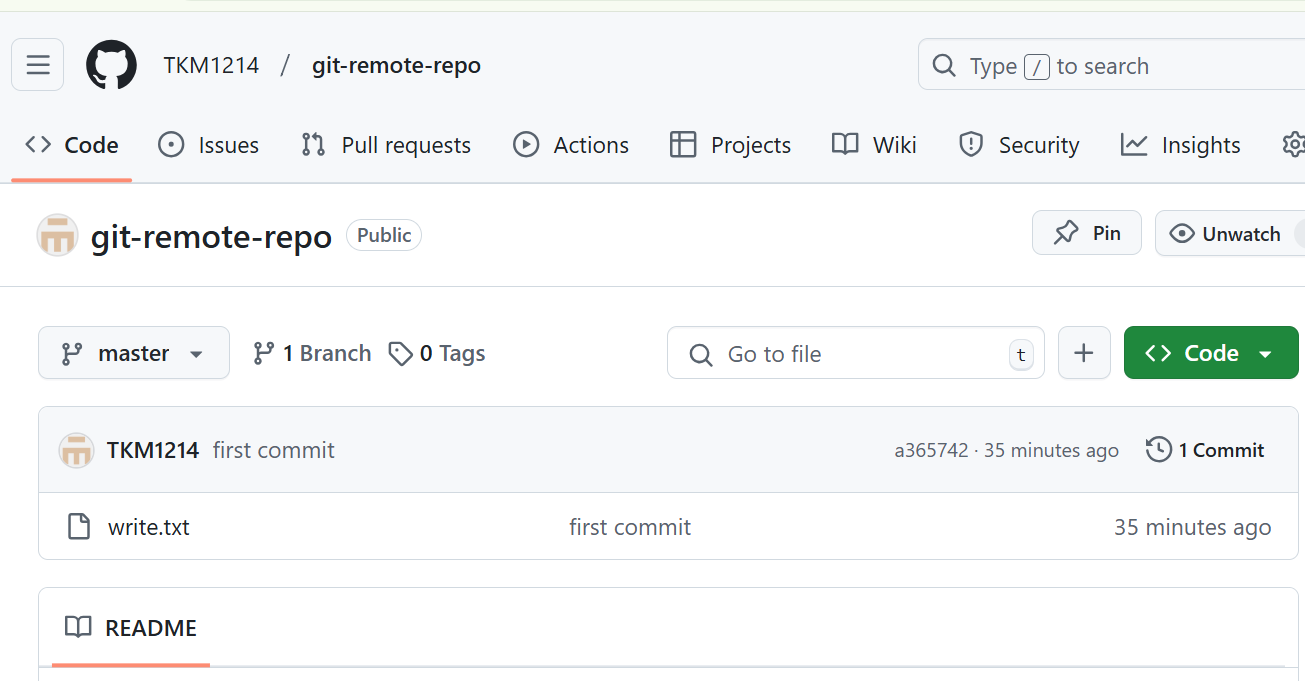Open the Insights tab
The width and height of the screenshot is (1305, 681).
coord(1180,145)
